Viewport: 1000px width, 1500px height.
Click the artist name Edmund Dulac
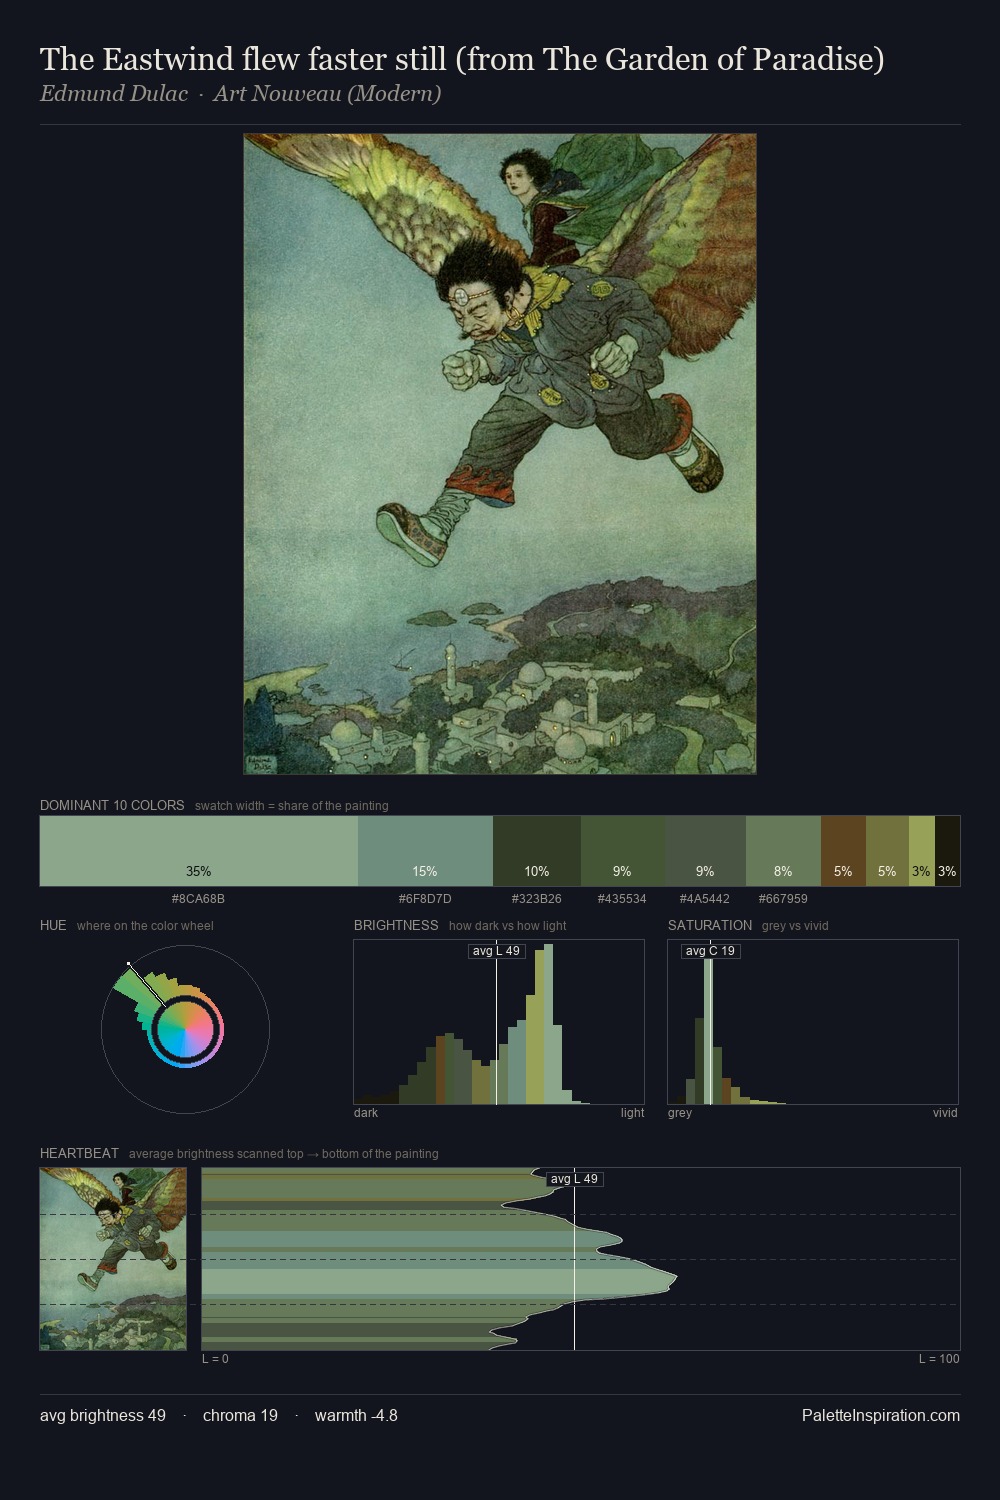tap(114, 94)
